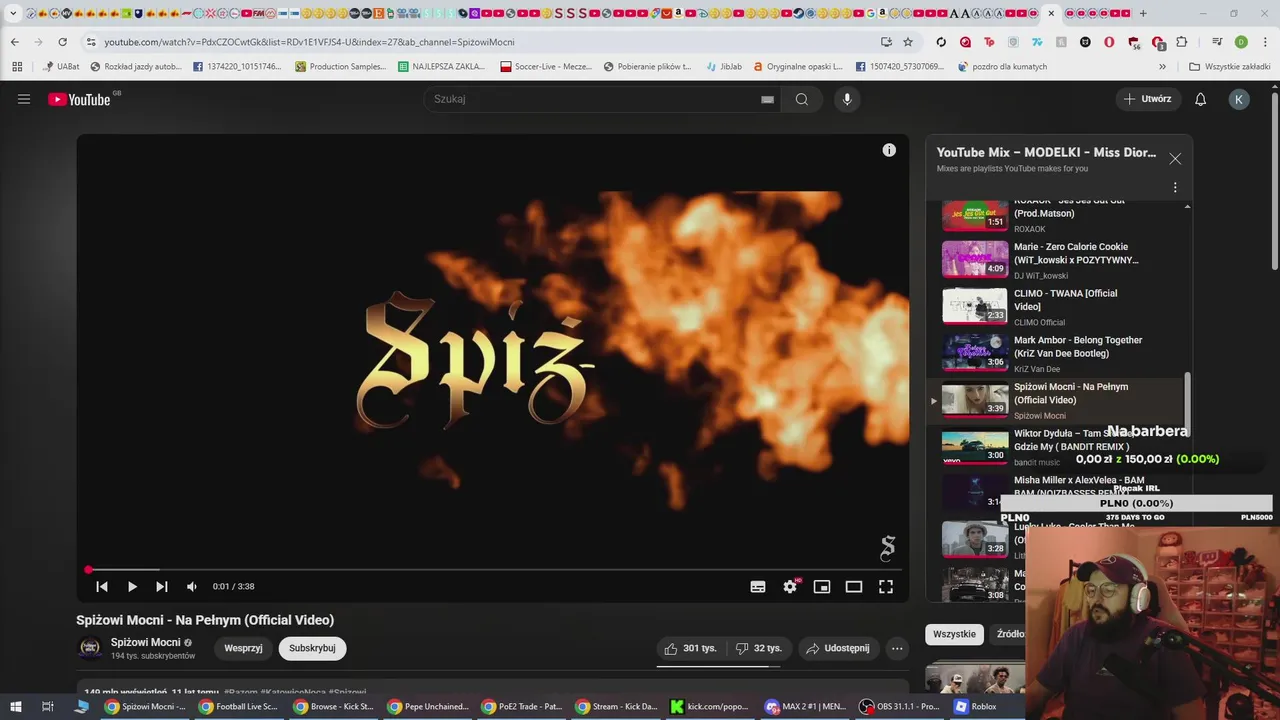Open more actions three-dot menu under video
The height and width of the screenshot is (720, 1280).
[897, 648]
